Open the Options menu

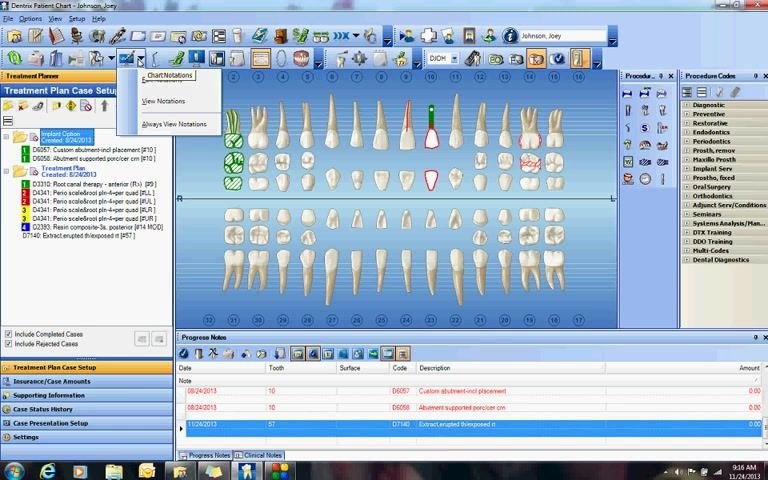[x=30, y=19]
